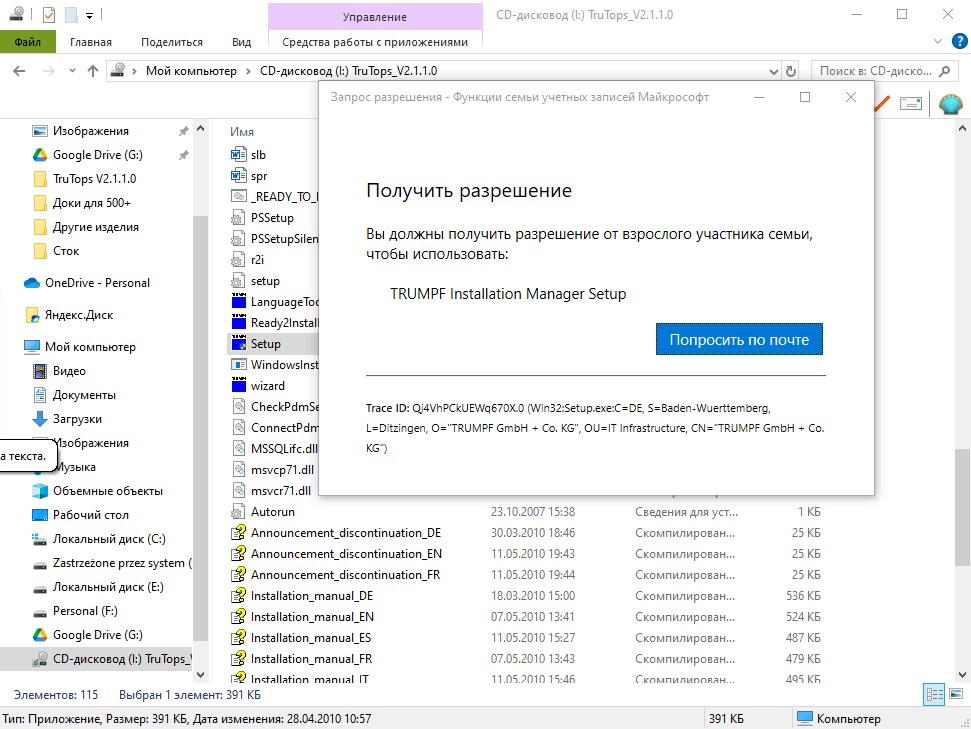
Task: Open TruTops V2.1.1.0 folder in sidebar
Action: pos(94,179)
